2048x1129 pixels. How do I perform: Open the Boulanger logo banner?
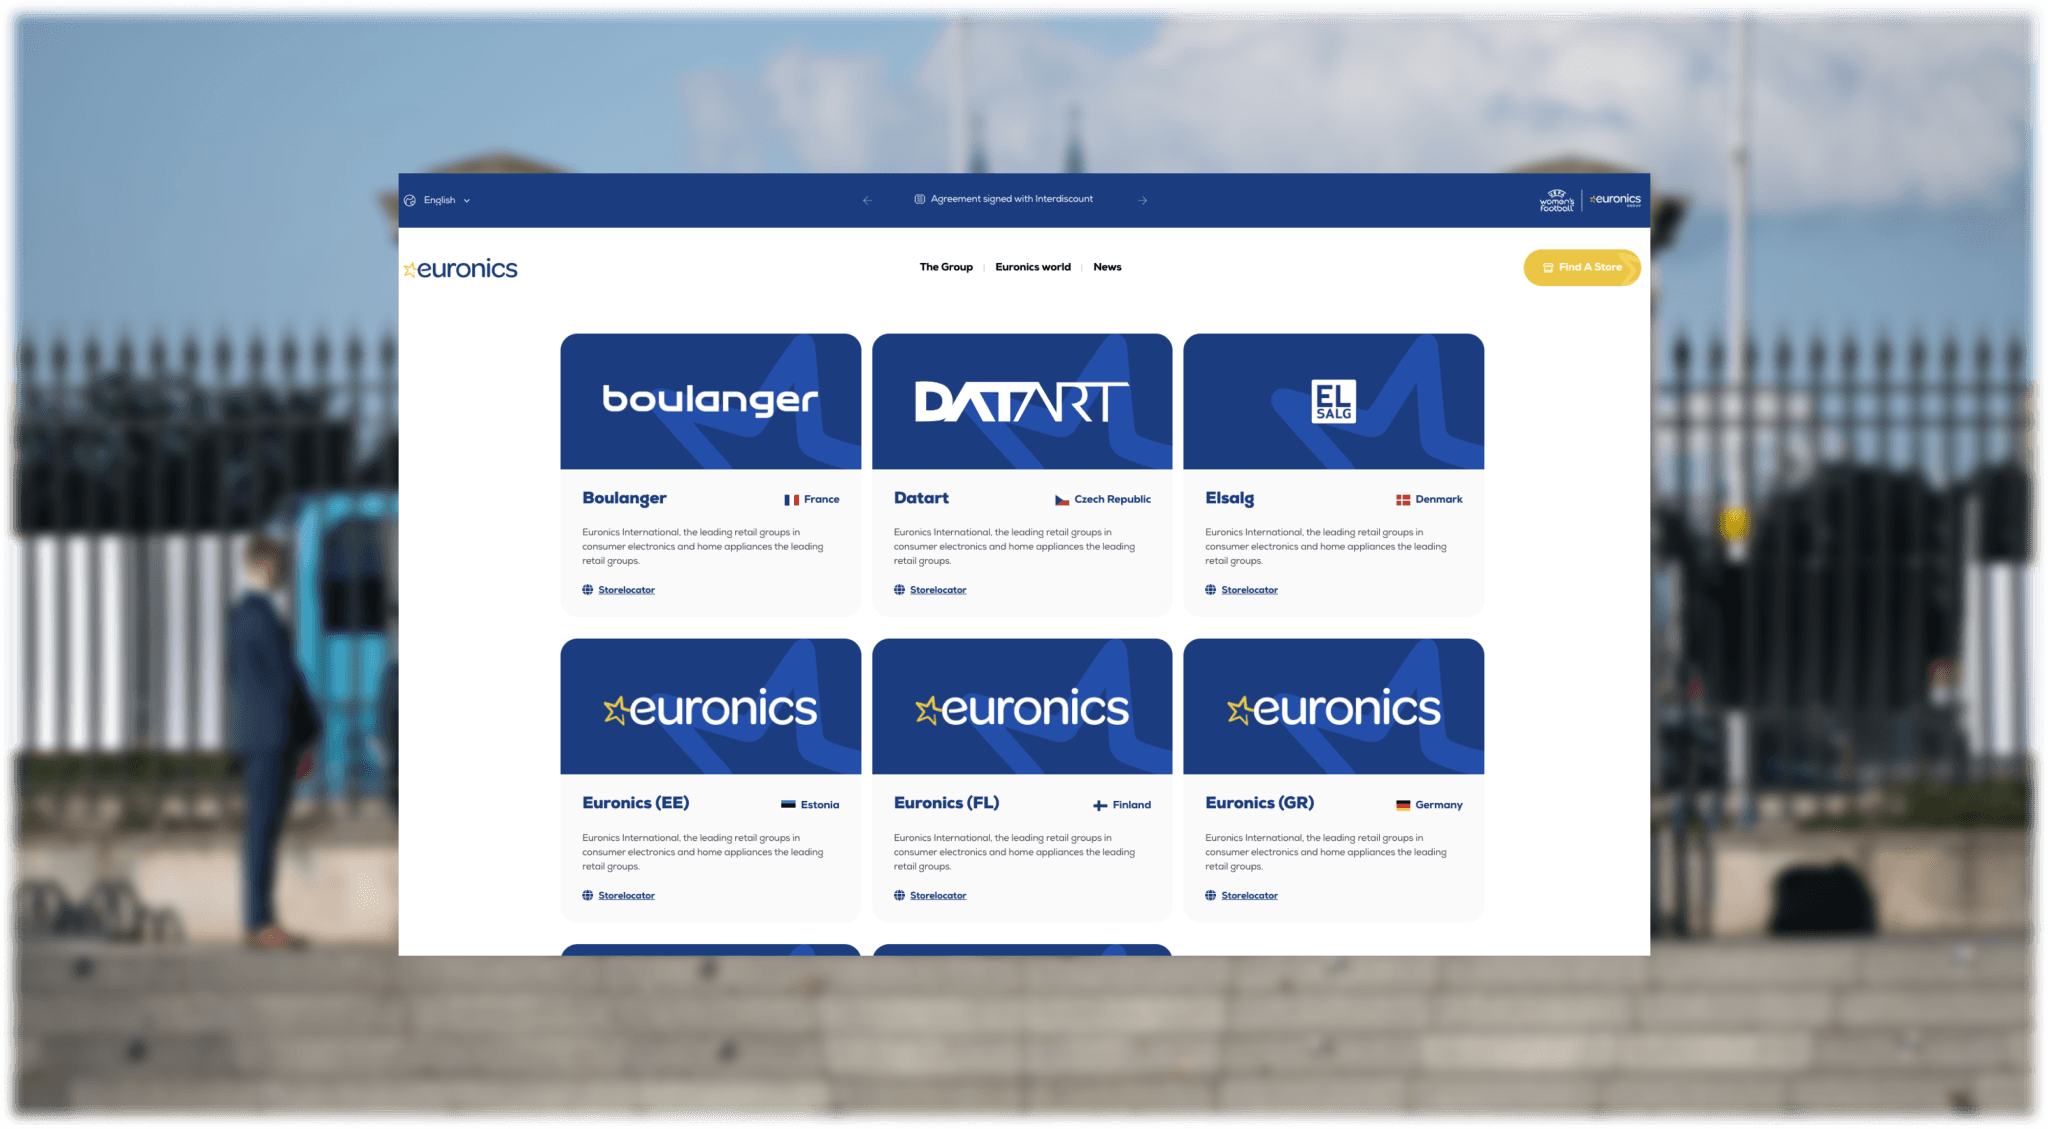[711, 401]
